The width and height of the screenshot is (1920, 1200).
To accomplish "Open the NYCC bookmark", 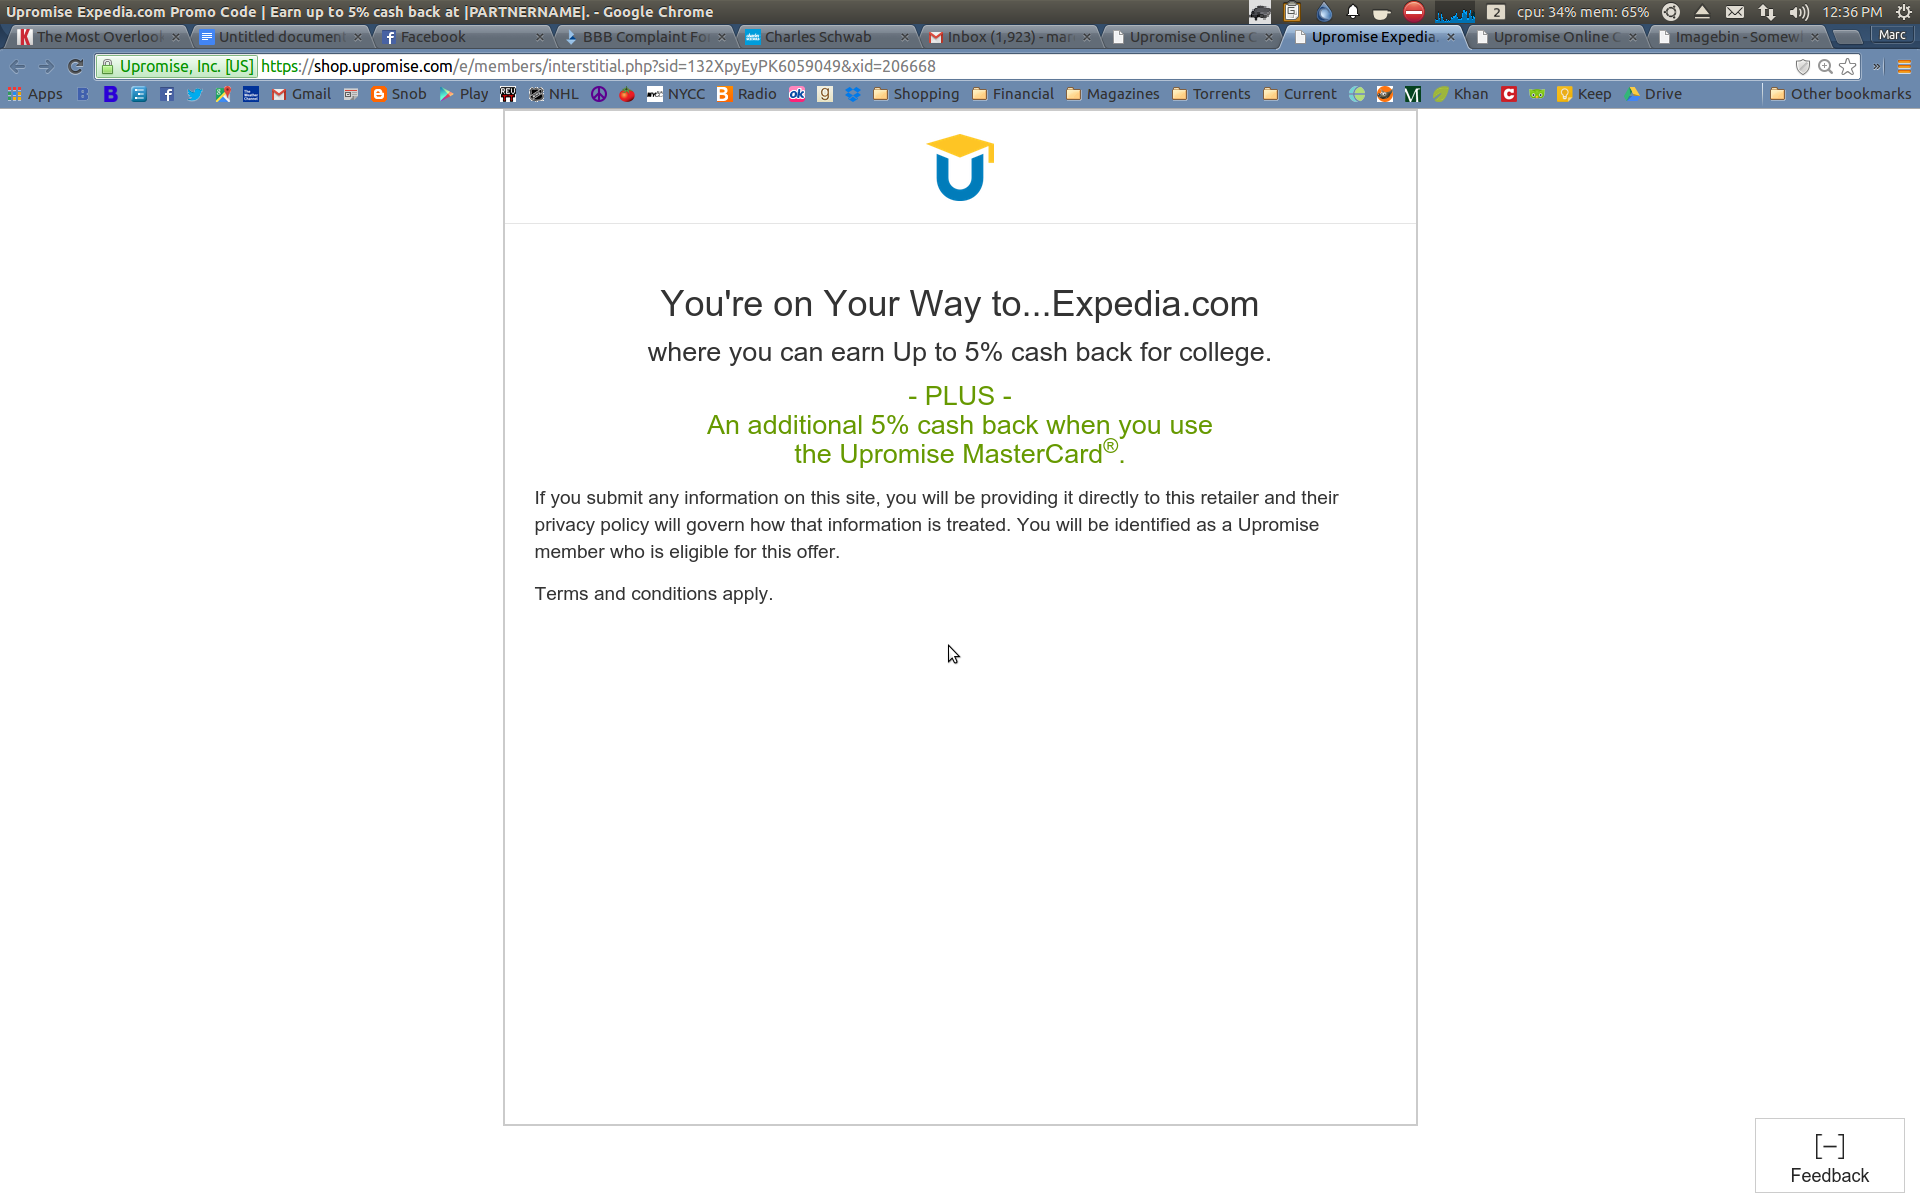I will 676,94.
